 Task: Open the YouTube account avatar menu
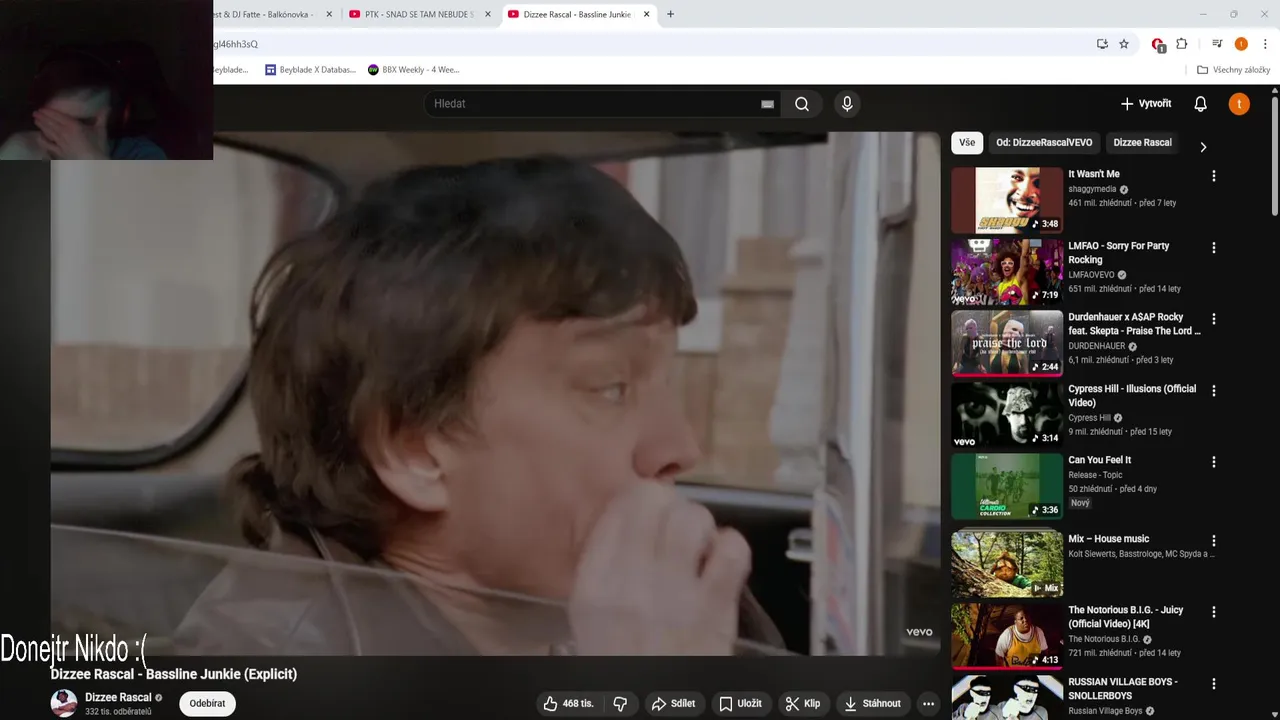(x=1239, y=104)
